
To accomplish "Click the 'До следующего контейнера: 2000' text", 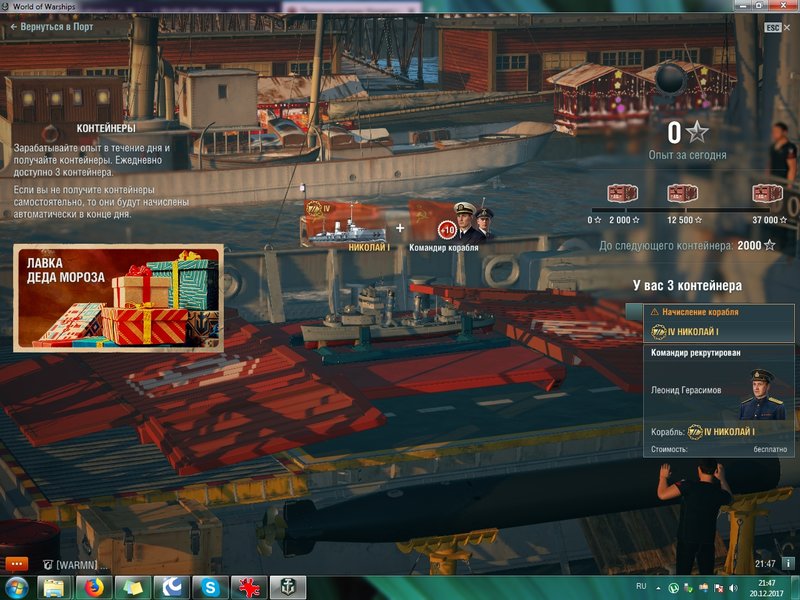I will [x=687, y=246].
